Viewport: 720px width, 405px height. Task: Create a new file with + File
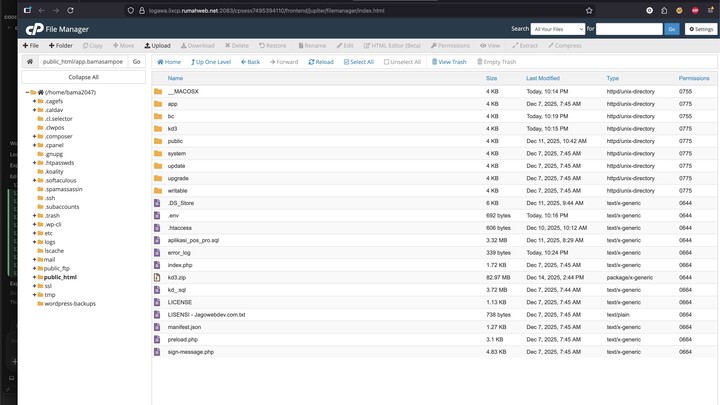[x=31, y=45]
